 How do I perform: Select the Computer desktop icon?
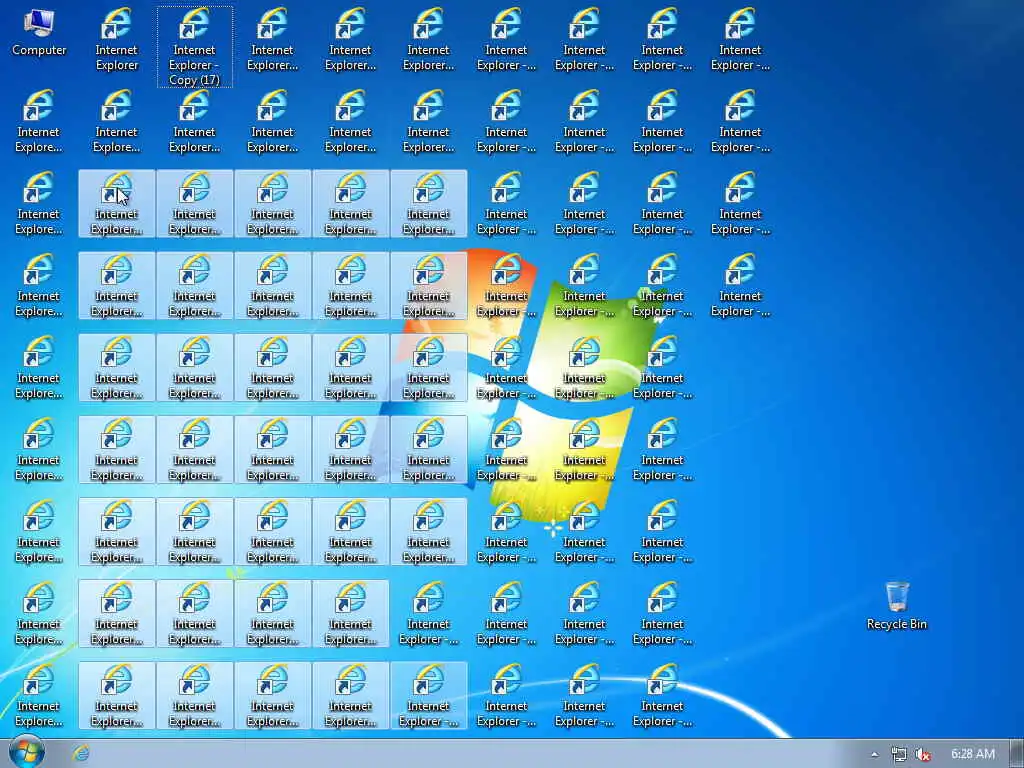point(39,33)
